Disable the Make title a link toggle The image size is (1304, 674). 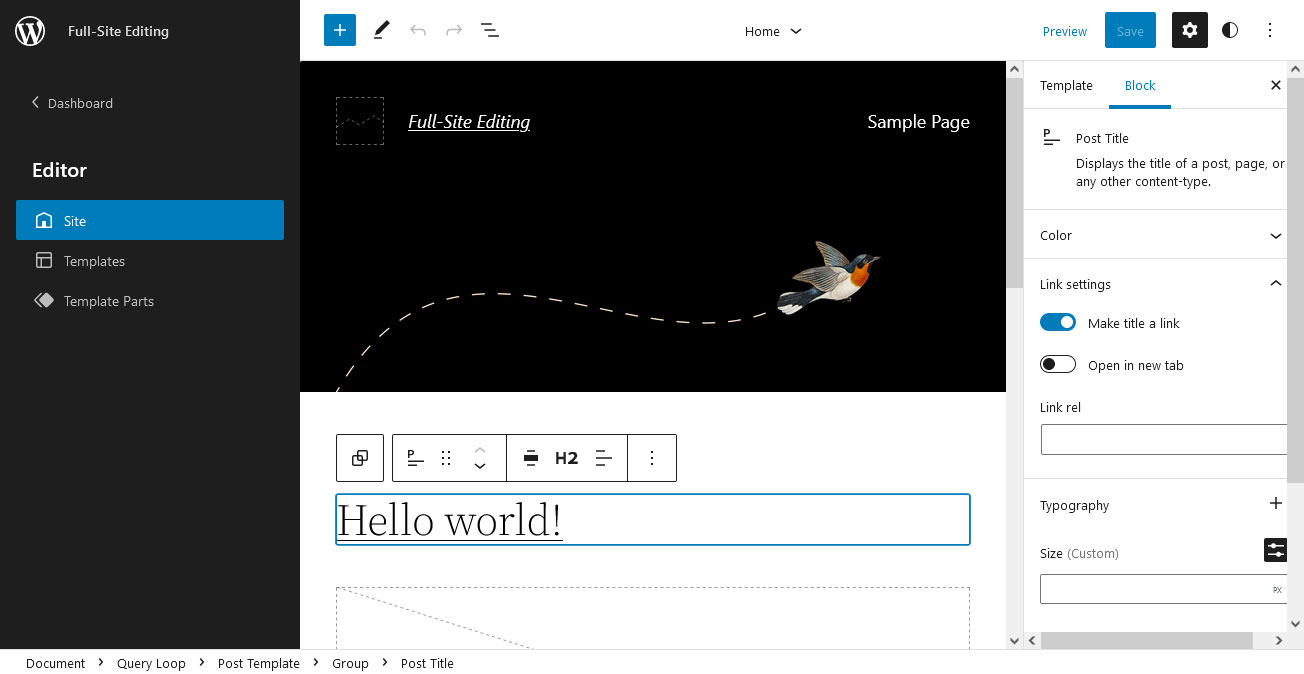pyautogui.click(x=1057, y=322)
